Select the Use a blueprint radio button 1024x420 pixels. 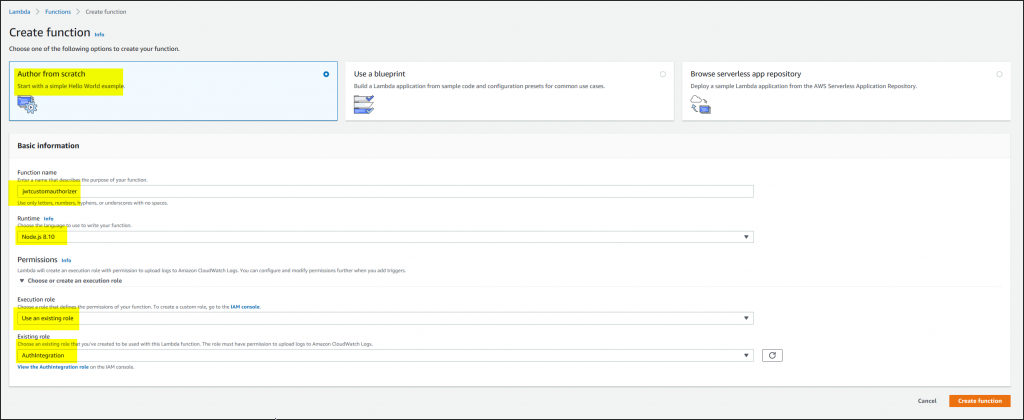662,74
